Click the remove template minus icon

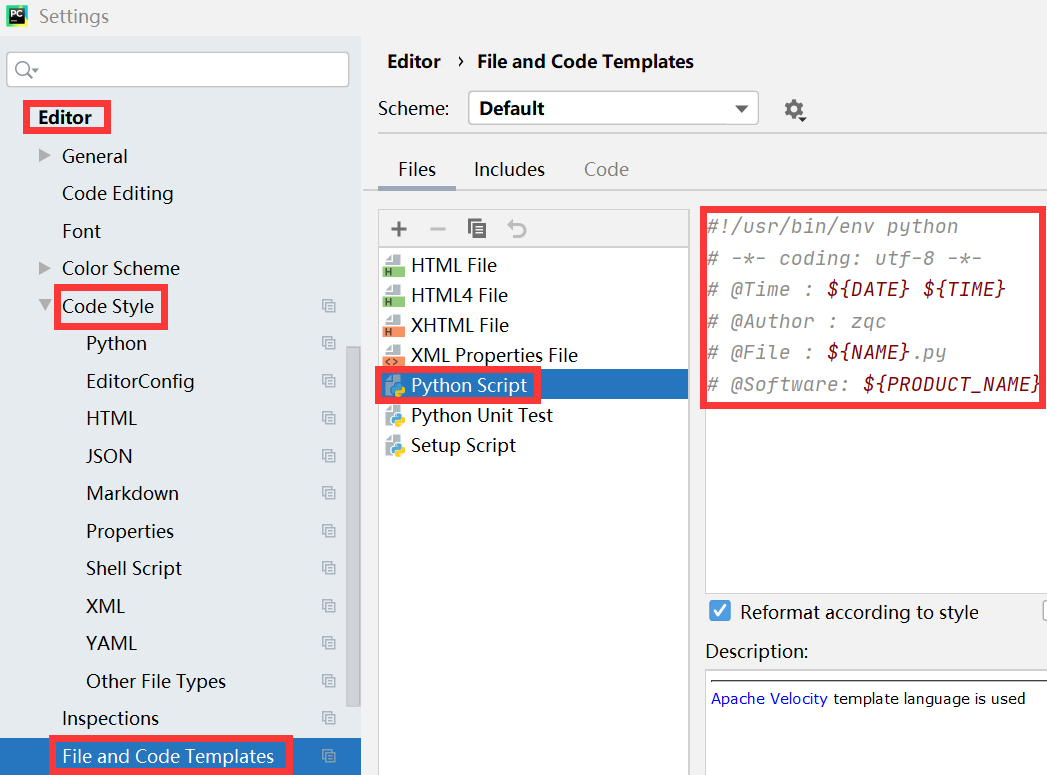[x=437, y=230]
